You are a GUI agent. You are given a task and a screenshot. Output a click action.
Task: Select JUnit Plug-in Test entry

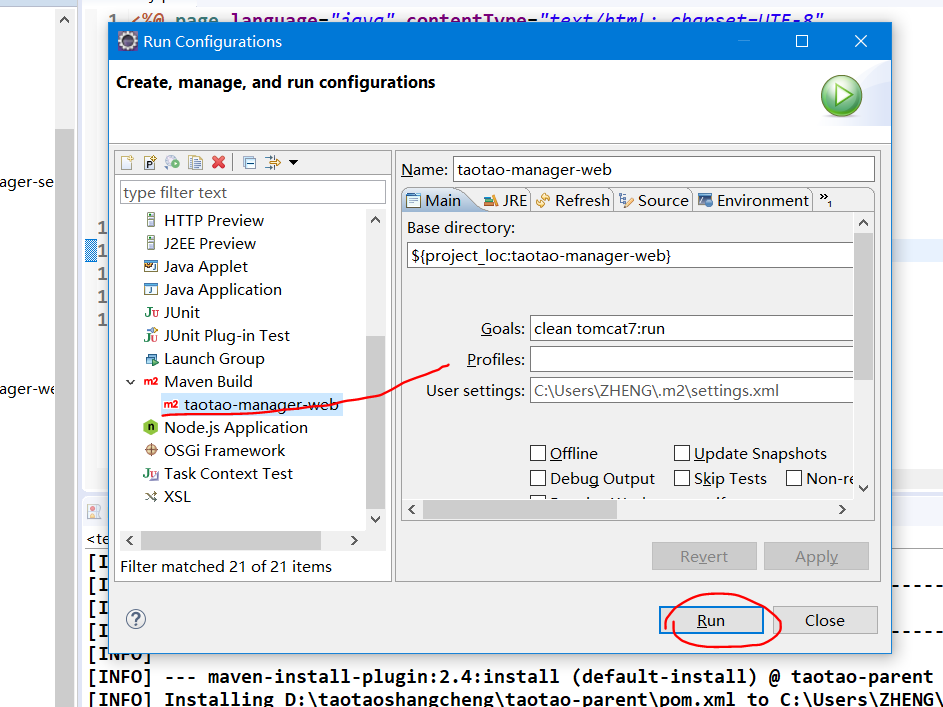coord(227,335)
